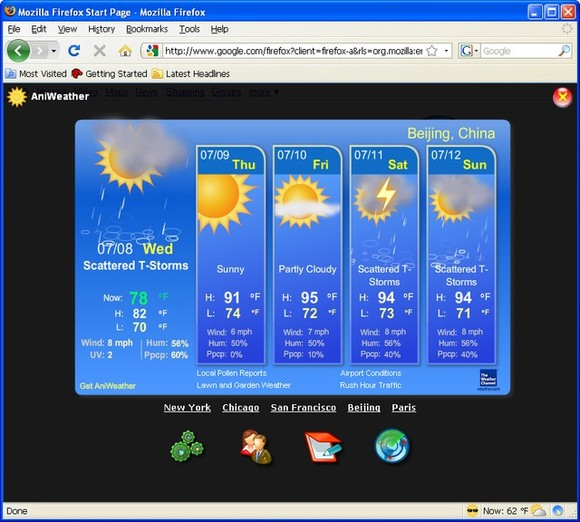
Task: Click the status bar sunglasses sun icon
Action: (472, 511)
